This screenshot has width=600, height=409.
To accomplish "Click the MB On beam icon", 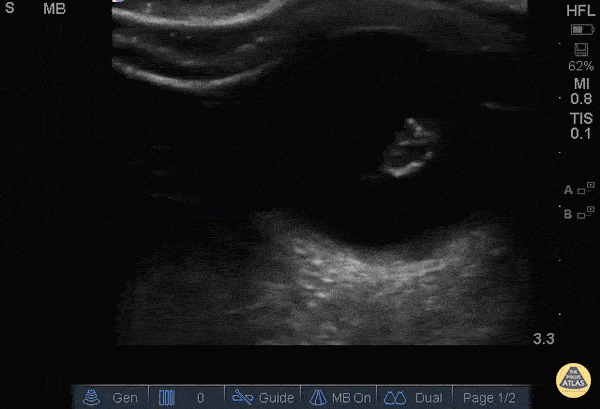I will 319,397.
